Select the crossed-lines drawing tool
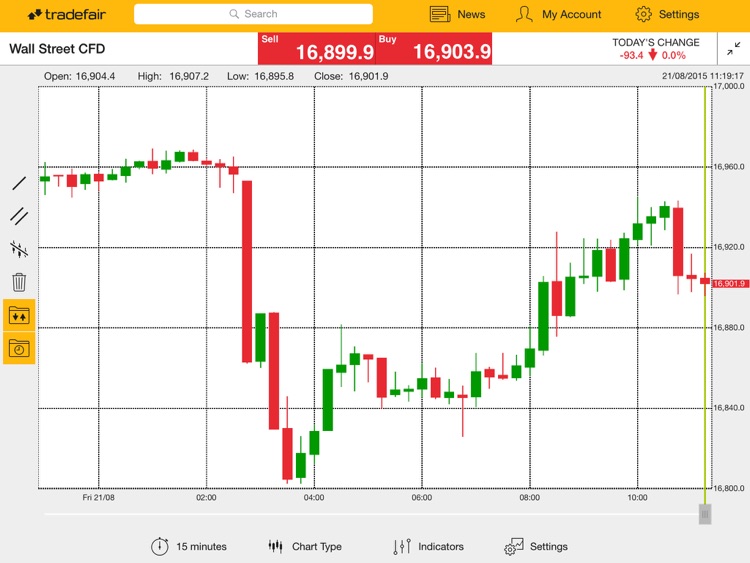The height and width of the screenshot is (563, 750). click(x=19, y=249)
